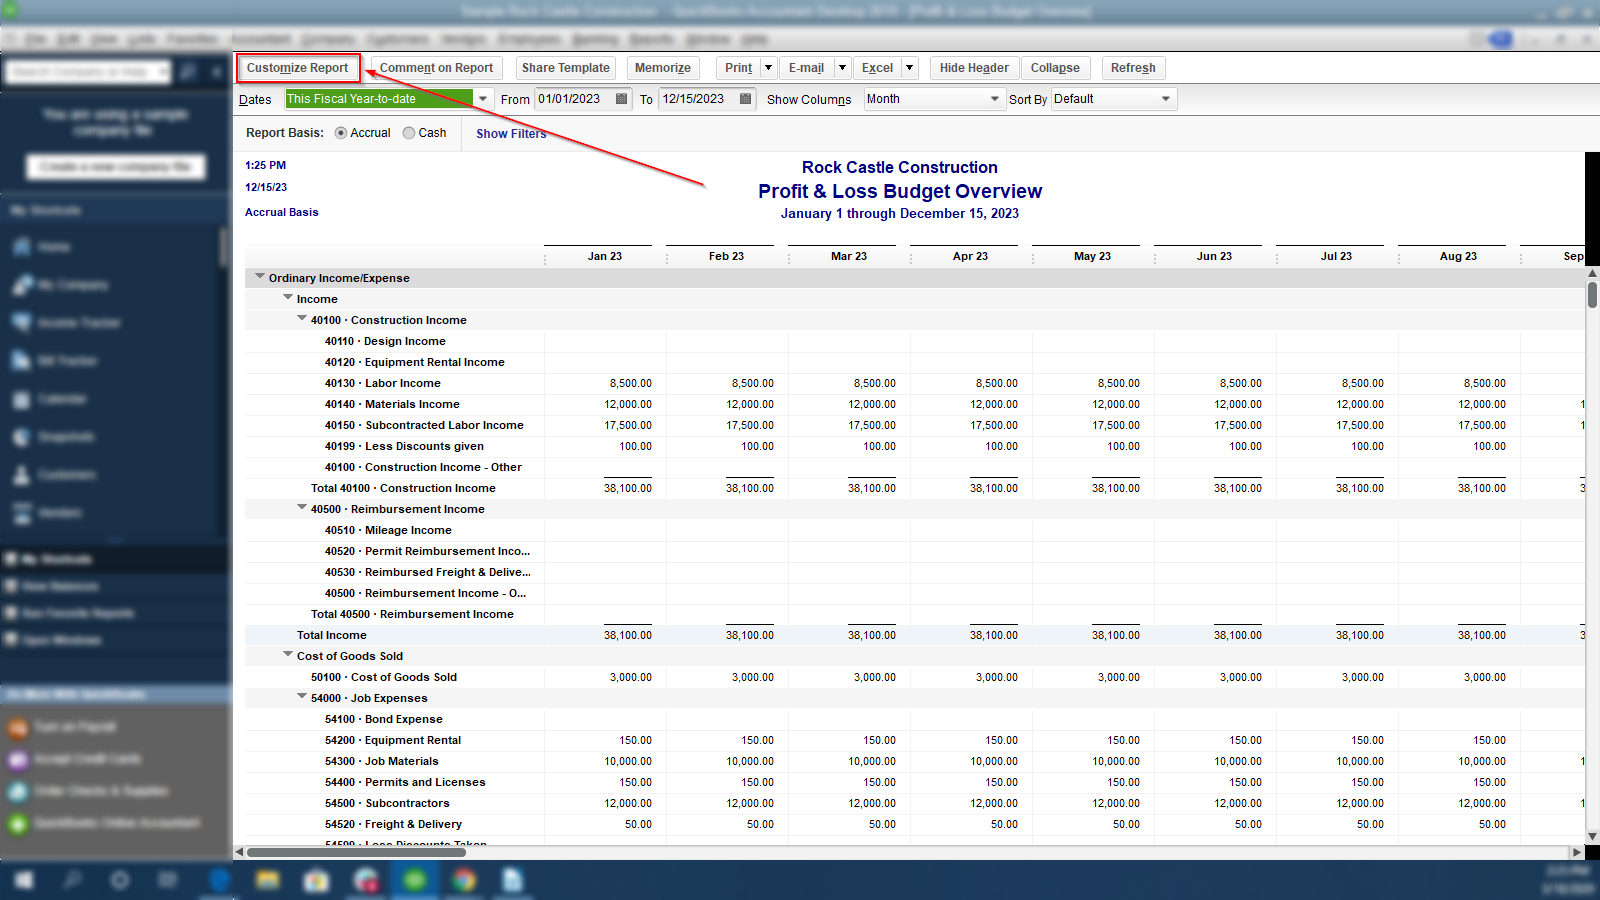The width and height of the screenshot is (1600, 900).
Task: Collapse the Income group triangle
Action: point(288,297)
